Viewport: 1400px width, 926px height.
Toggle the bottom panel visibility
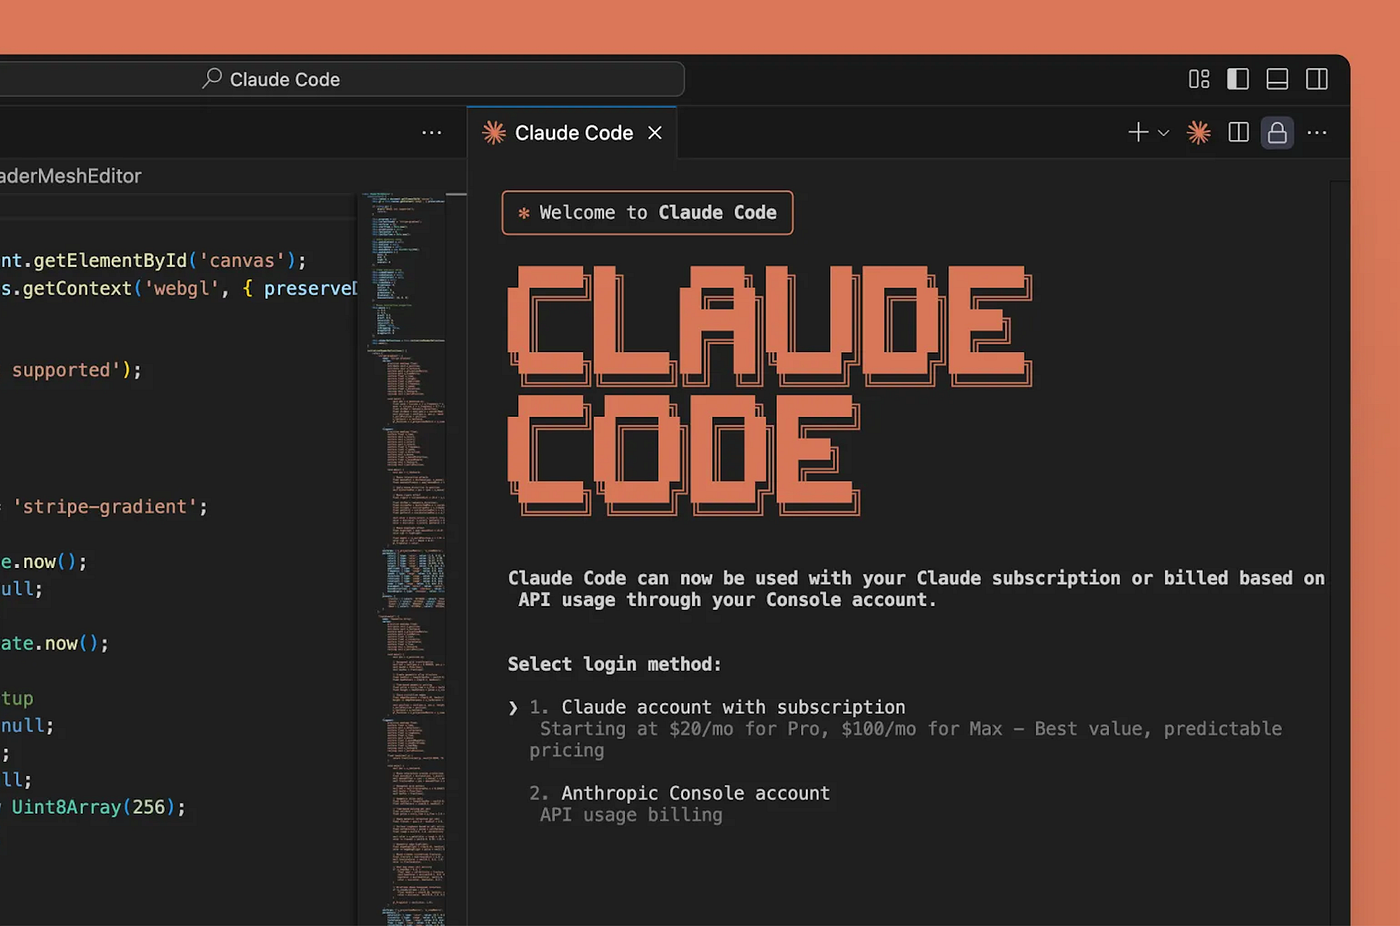[1277, 79]
